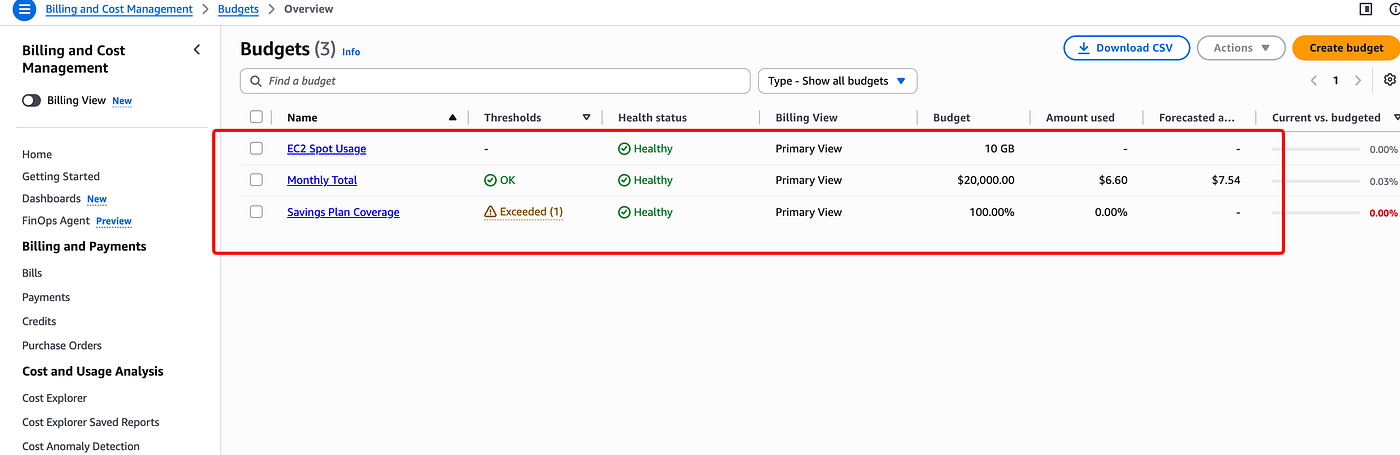Click the Budgets breadcrumb link
Image resolution: width=1400 pixels, height=455 pixels.
(239, 9)
